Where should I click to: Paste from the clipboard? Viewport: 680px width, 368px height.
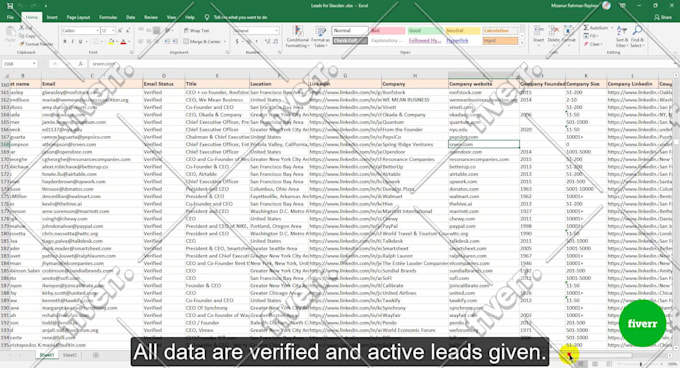[x=10, y=35]
